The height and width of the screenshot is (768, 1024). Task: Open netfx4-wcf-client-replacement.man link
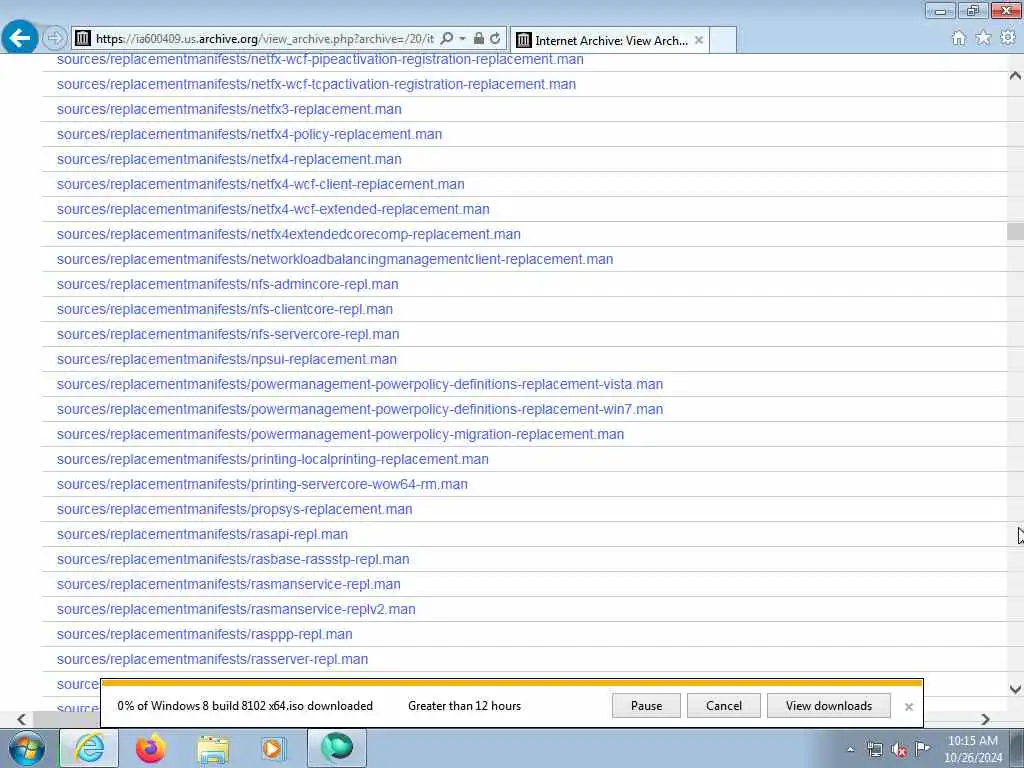pos(261,184)
